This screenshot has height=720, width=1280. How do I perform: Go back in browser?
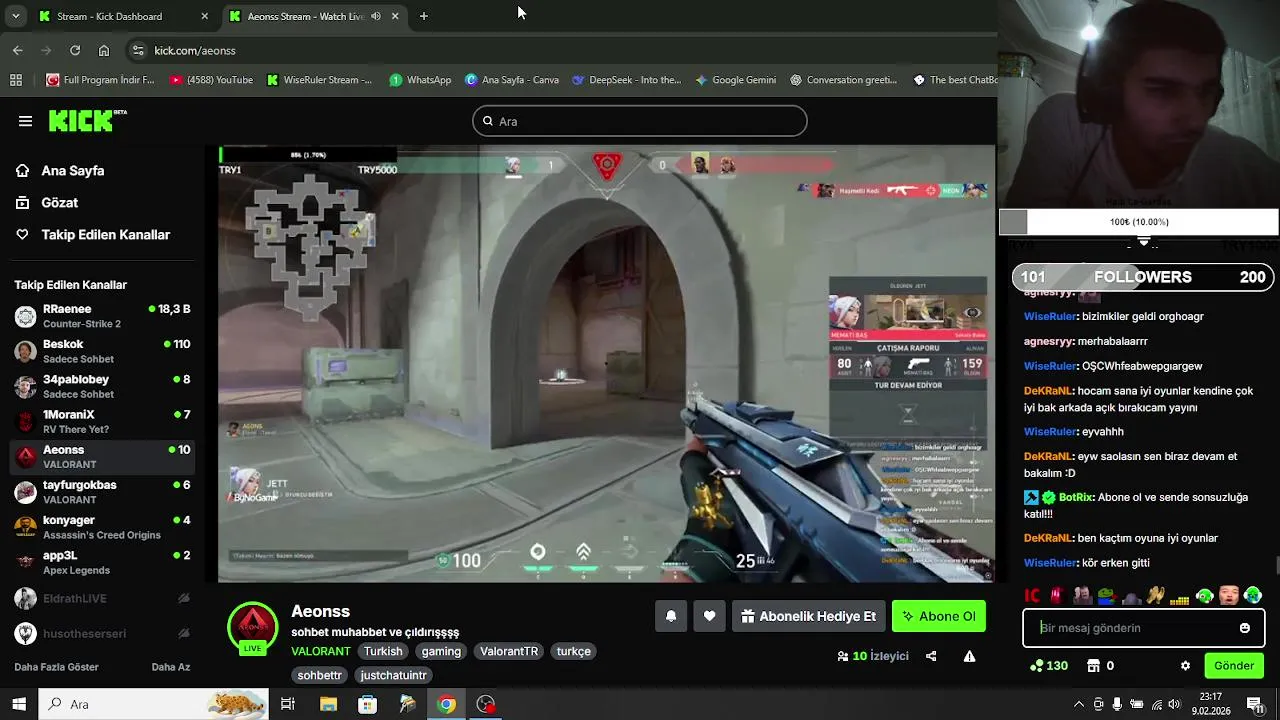tap(18, 50)
